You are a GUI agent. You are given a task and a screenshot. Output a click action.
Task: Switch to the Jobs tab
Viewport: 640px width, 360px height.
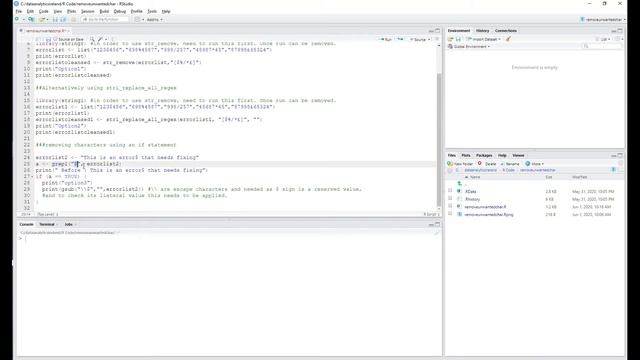pos(68,224)
